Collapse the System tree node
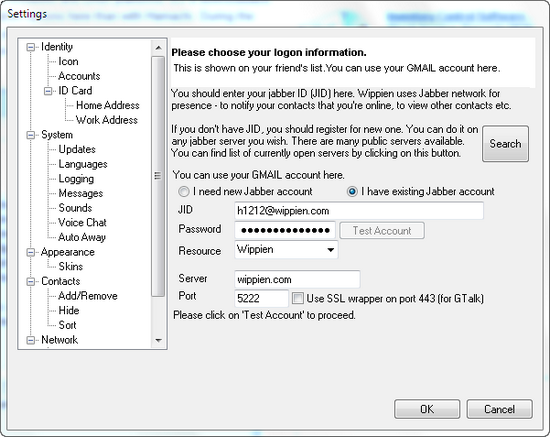This screenshot has height=437, width=550. pos(31,135)
